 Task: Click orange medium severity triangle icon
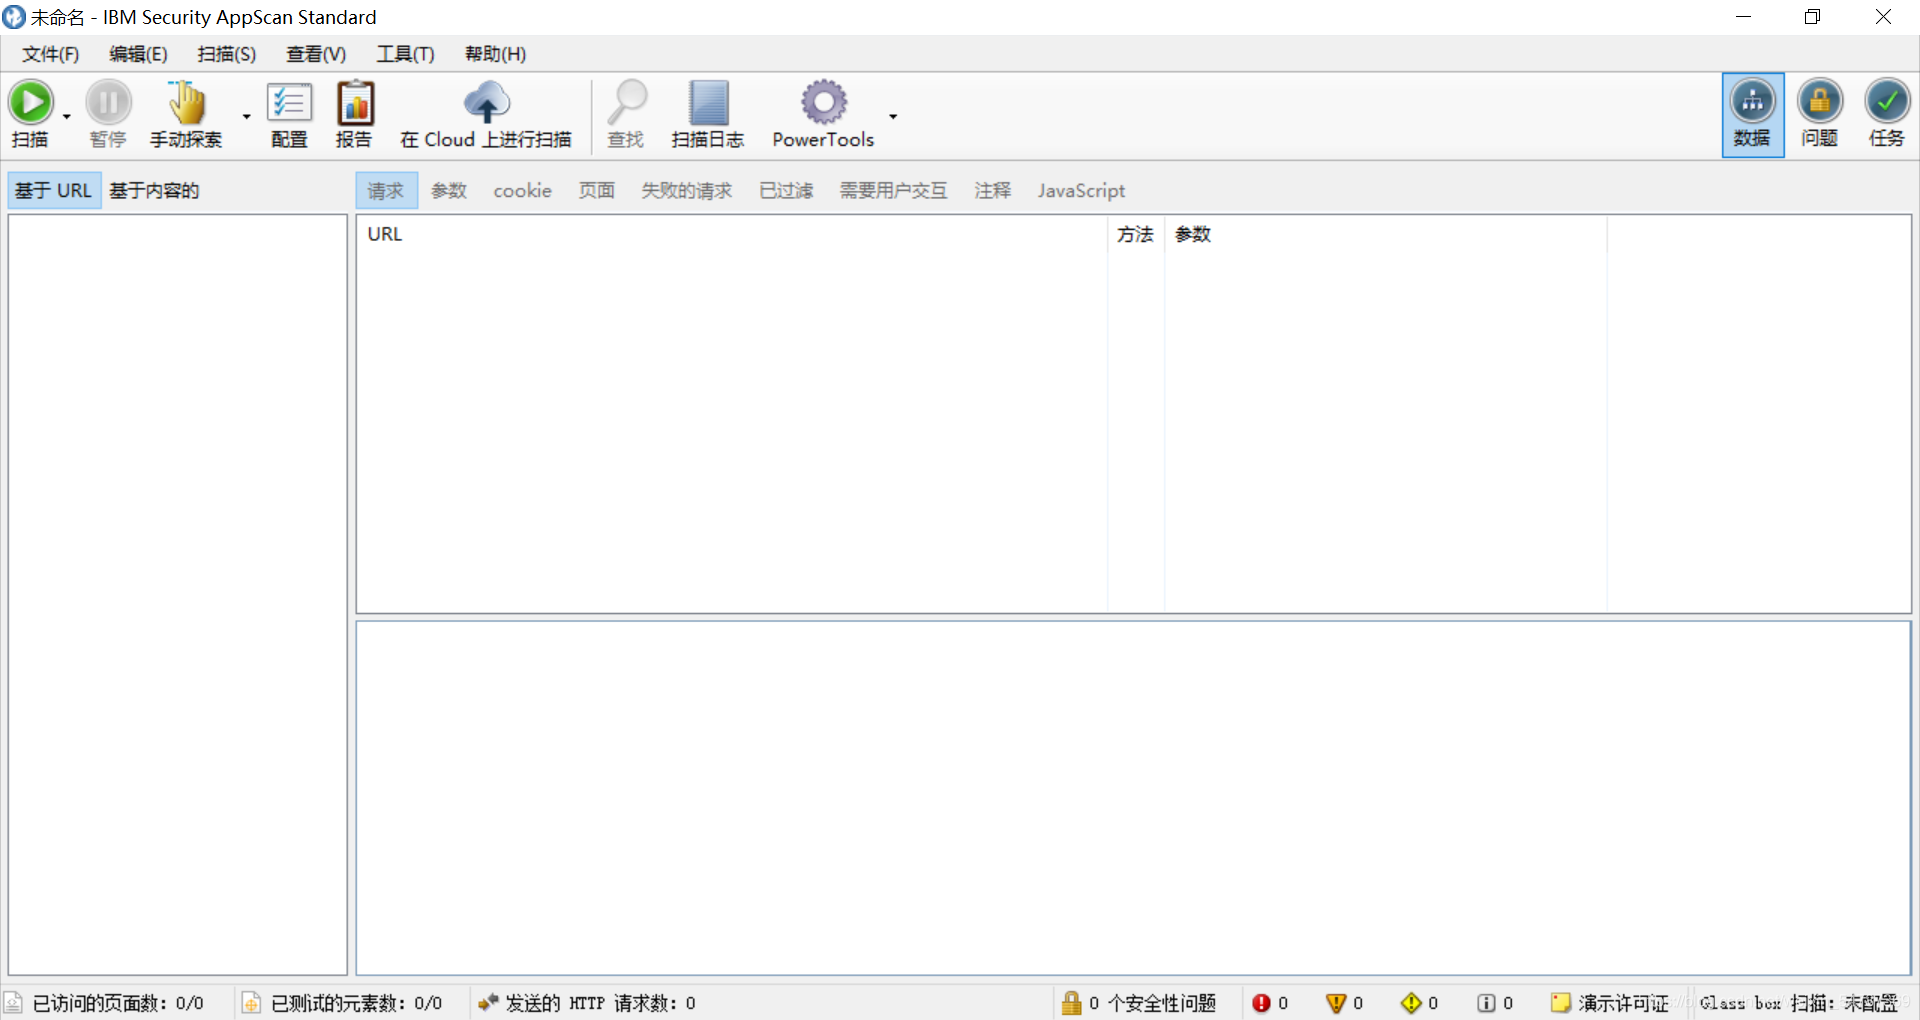pos(1335,1002)
